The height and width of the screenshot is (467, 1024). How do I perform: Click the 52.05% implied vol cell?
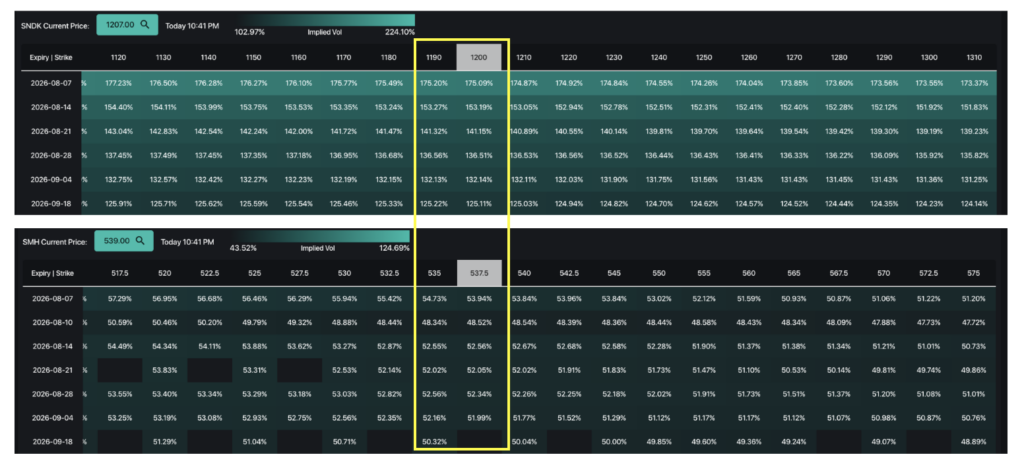479,370
